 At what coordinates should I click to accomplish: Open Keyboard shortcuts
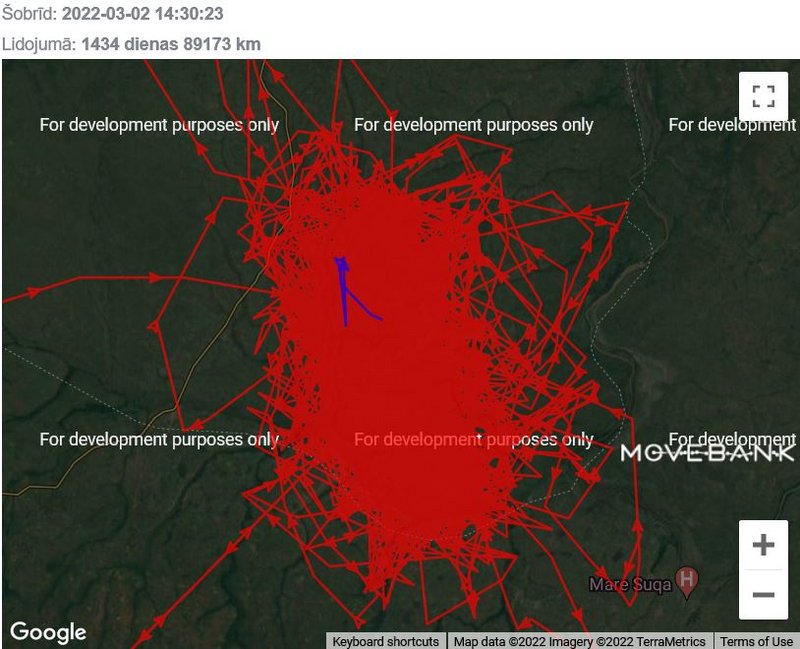pos(386,641)
